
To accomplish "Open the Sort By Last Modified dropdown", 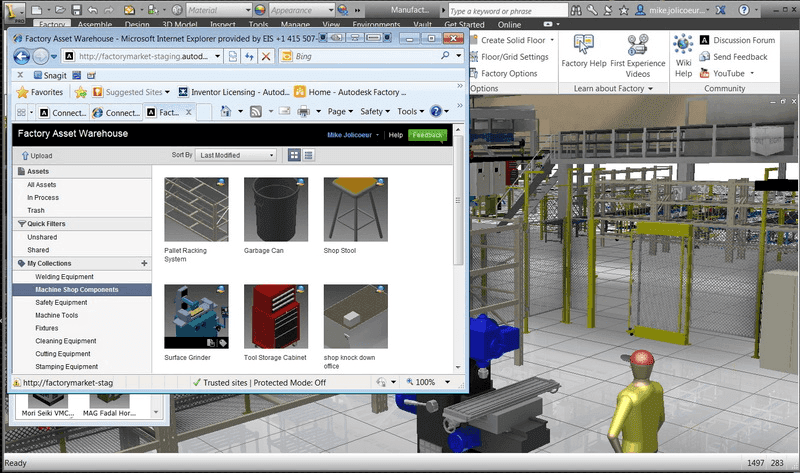I will pyautogui.click(x=236, y=155).
